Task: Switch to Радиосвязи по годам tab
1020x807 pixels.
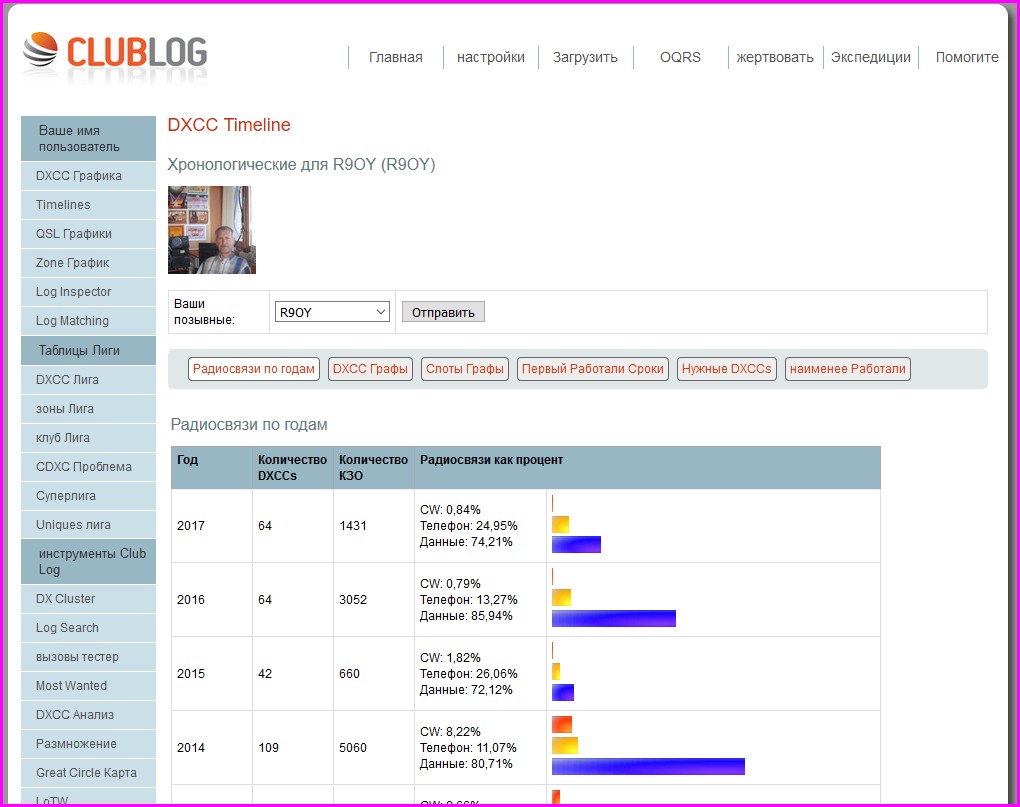Action: pos(254,369)
